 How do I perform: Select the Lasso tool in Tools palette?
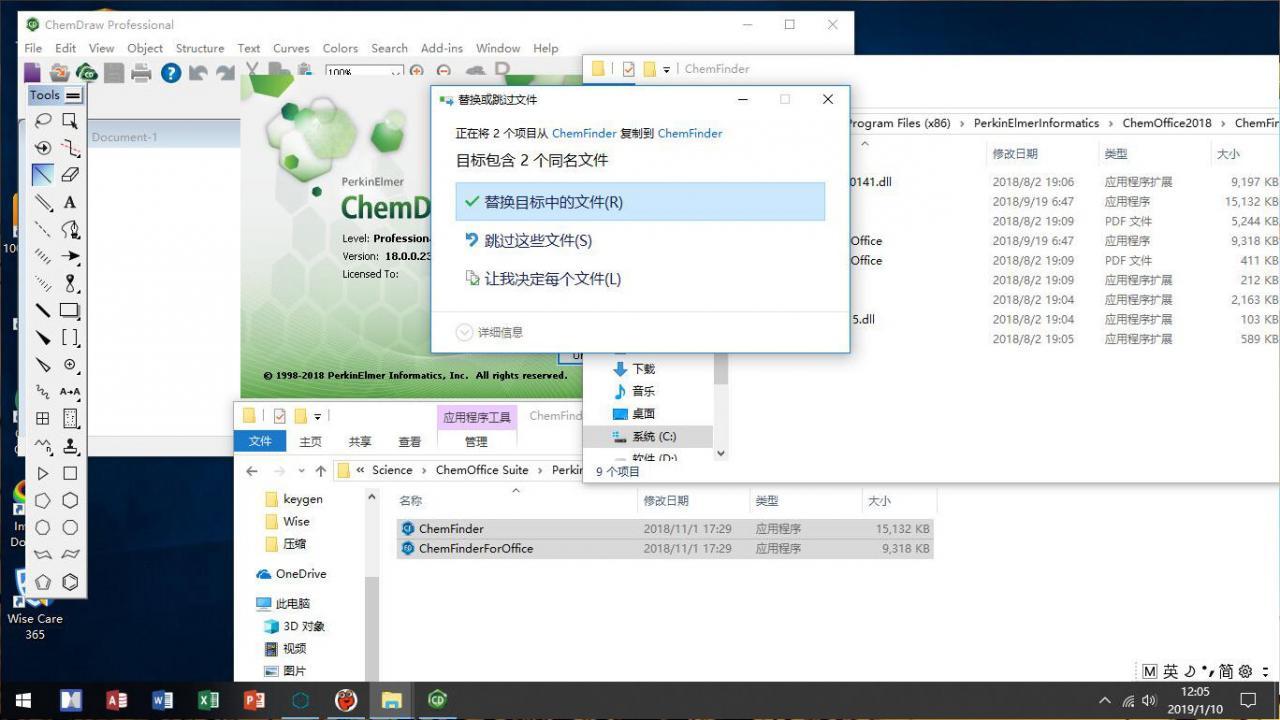pos(43,121)
